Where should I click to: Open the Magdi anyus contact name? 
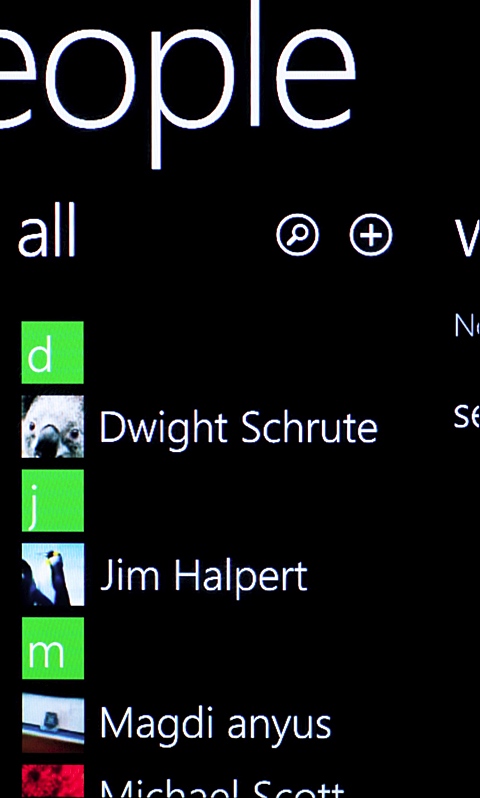pyautogui.click(x=215, y=723)
